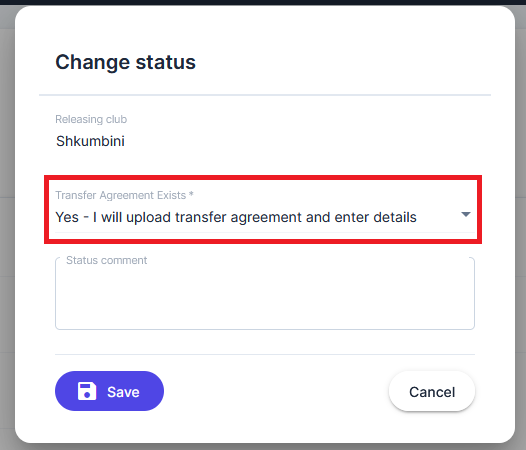Click empty area inside Status comment box bottom
Image resolution: width=526 pixels, height=450 pixels.
pos(265,315)
